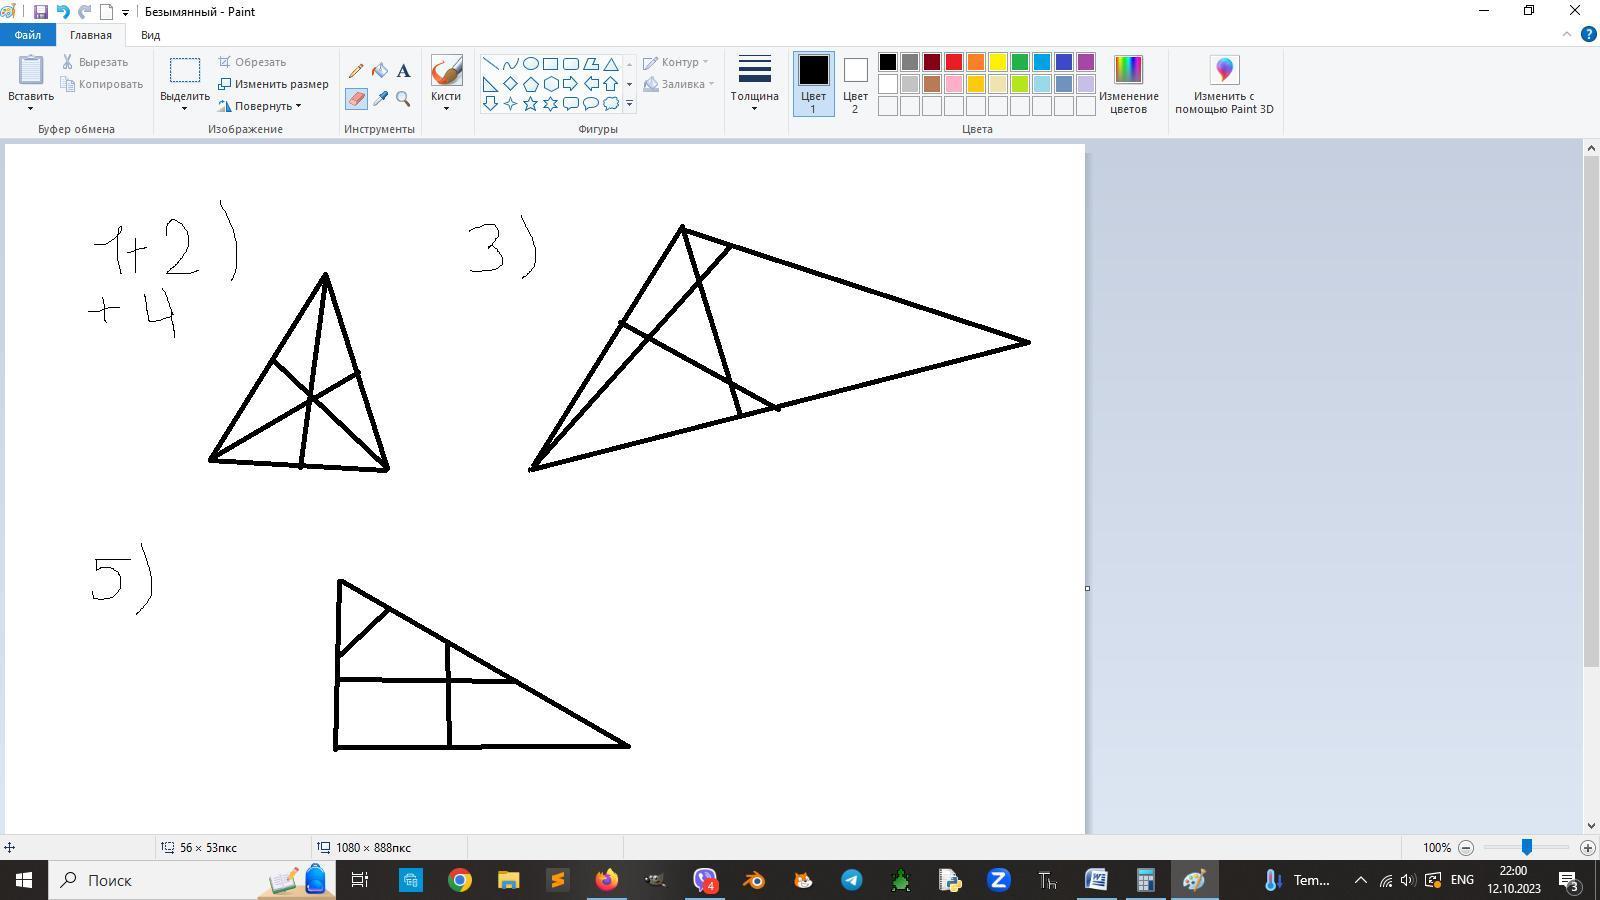Select the Text tool
This screenshot has width=1600, height=900.
[403, 71]
